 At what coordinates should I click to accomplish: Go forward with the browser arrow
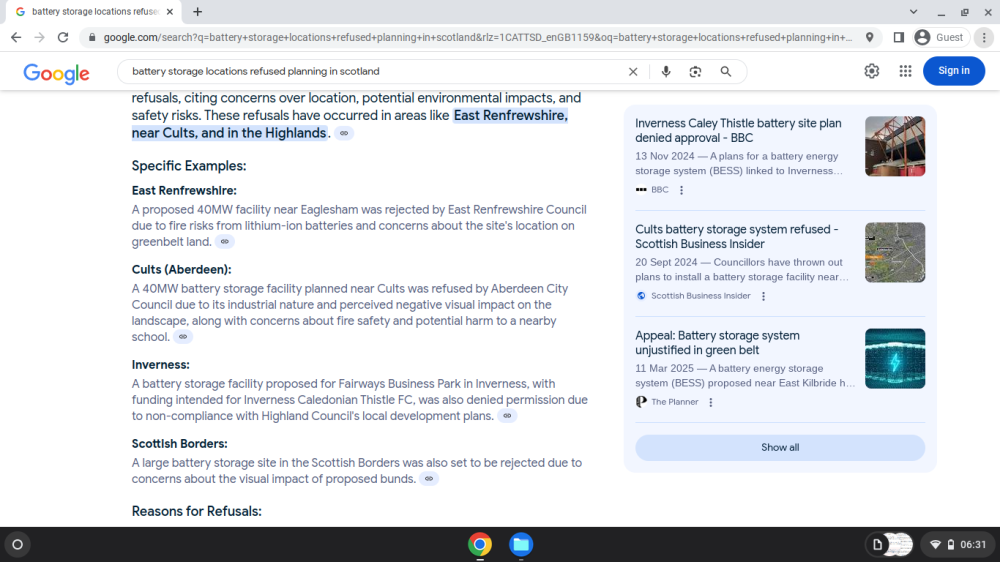point(40,38)
